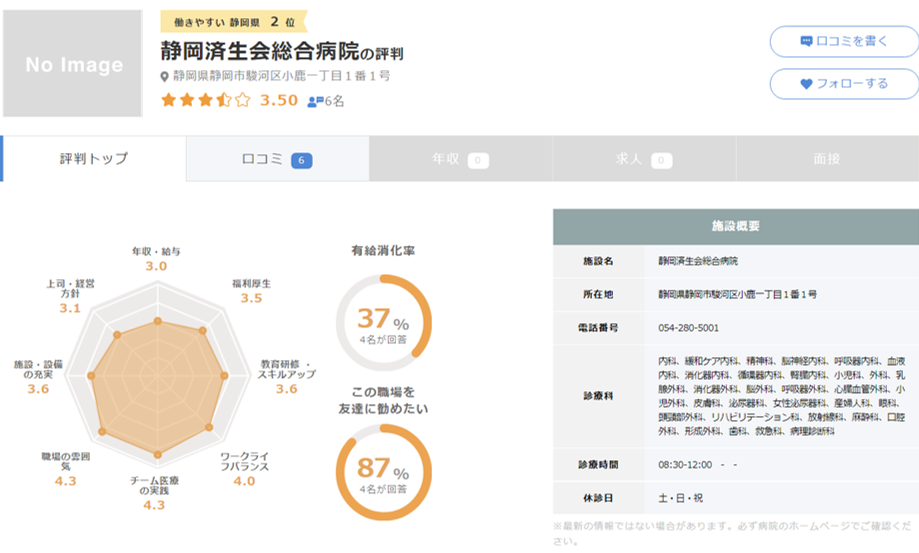Click the 働きやすい 静岡県 2位 ranking badge
919x553 pixels.
[234, 21]
